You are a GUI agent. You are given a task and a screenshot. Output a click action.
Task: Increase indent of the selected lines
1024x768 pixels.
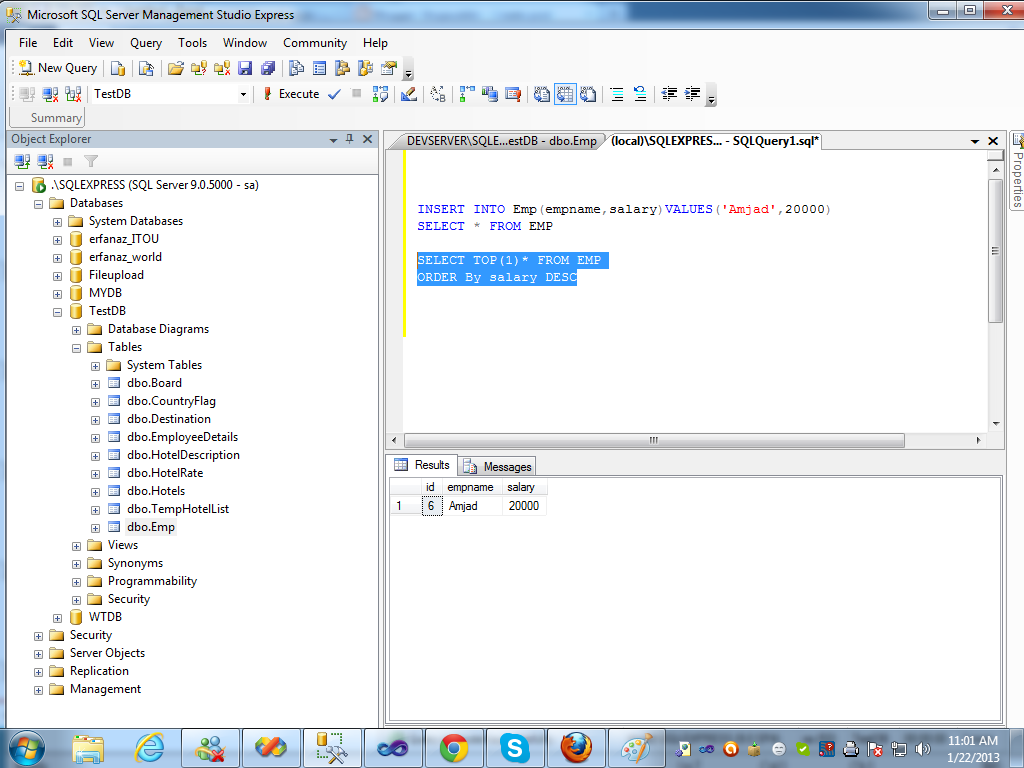pos(692,94)
